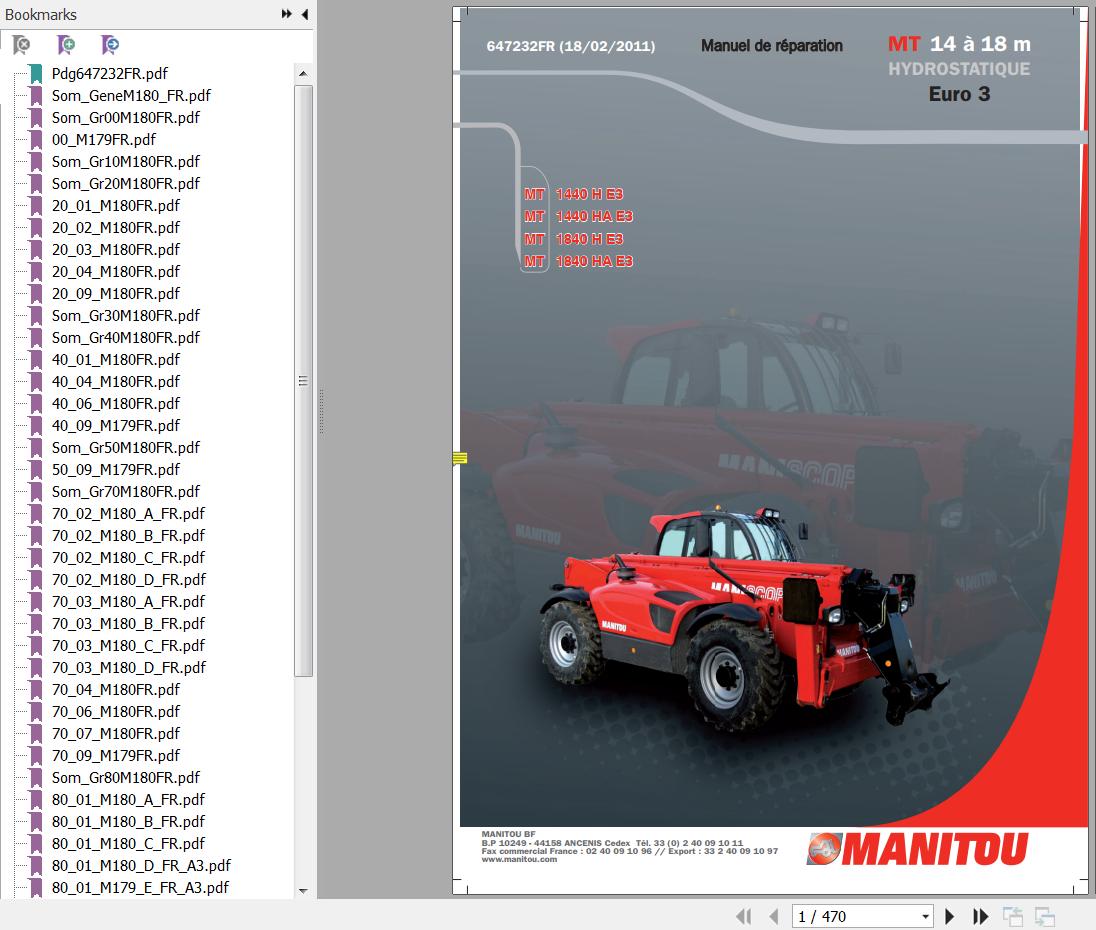Click the last view icon in the navigation bar
Screen dimensions: 1096x930
(x=1045, y=916)
